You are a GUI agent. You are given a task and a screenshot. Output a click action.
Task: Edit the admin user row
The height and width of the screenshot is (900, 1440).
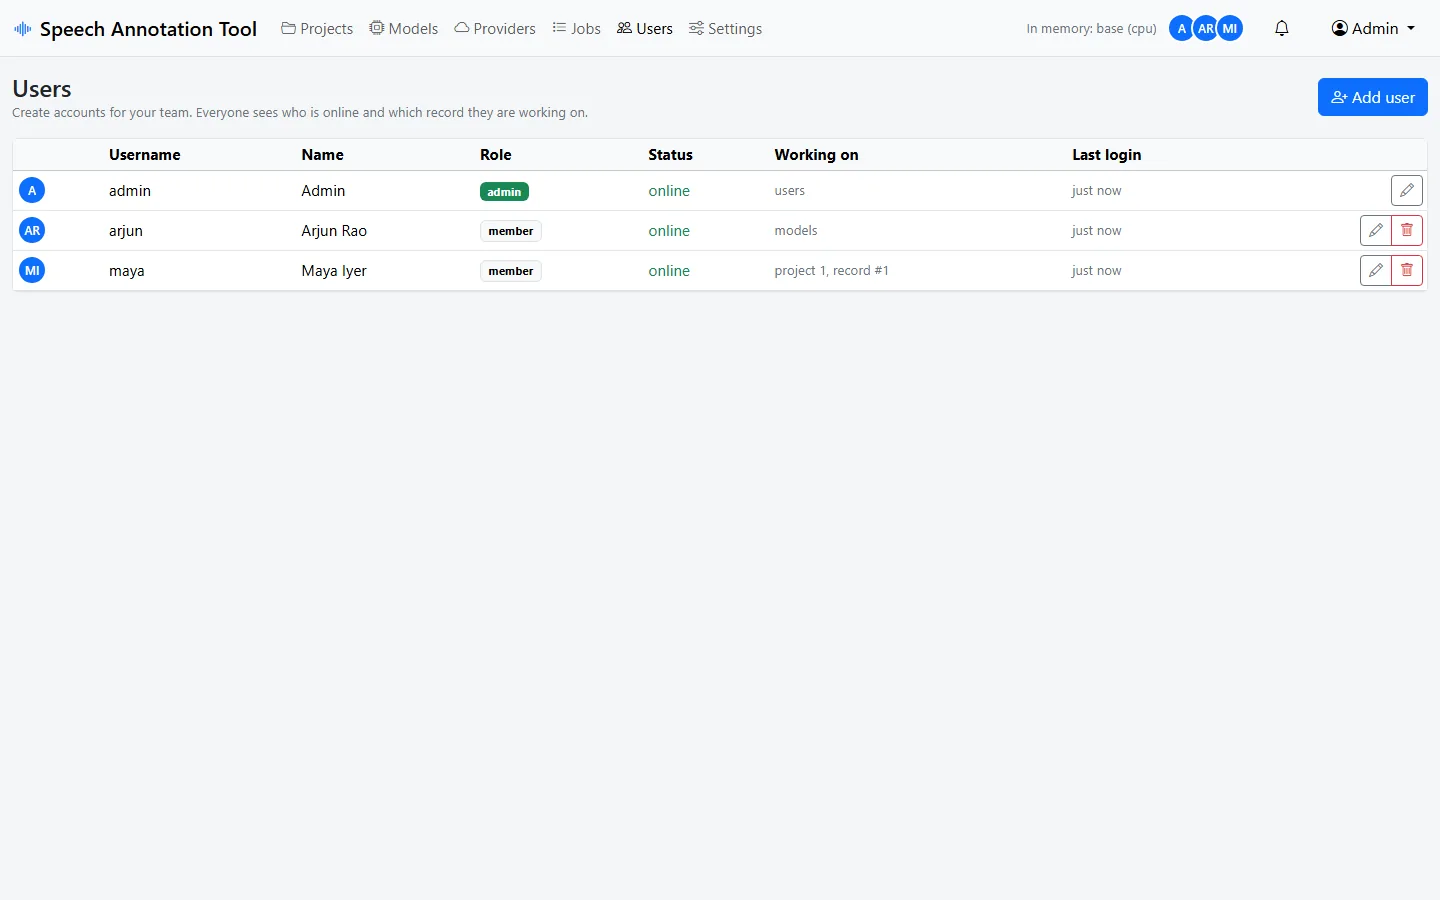click(x=1407, y=190)
